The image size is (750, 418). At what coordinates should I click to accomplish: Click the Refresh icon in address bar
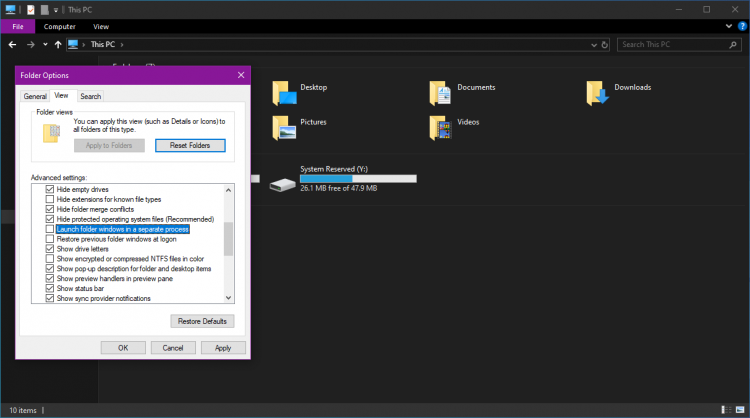(605, 44)
